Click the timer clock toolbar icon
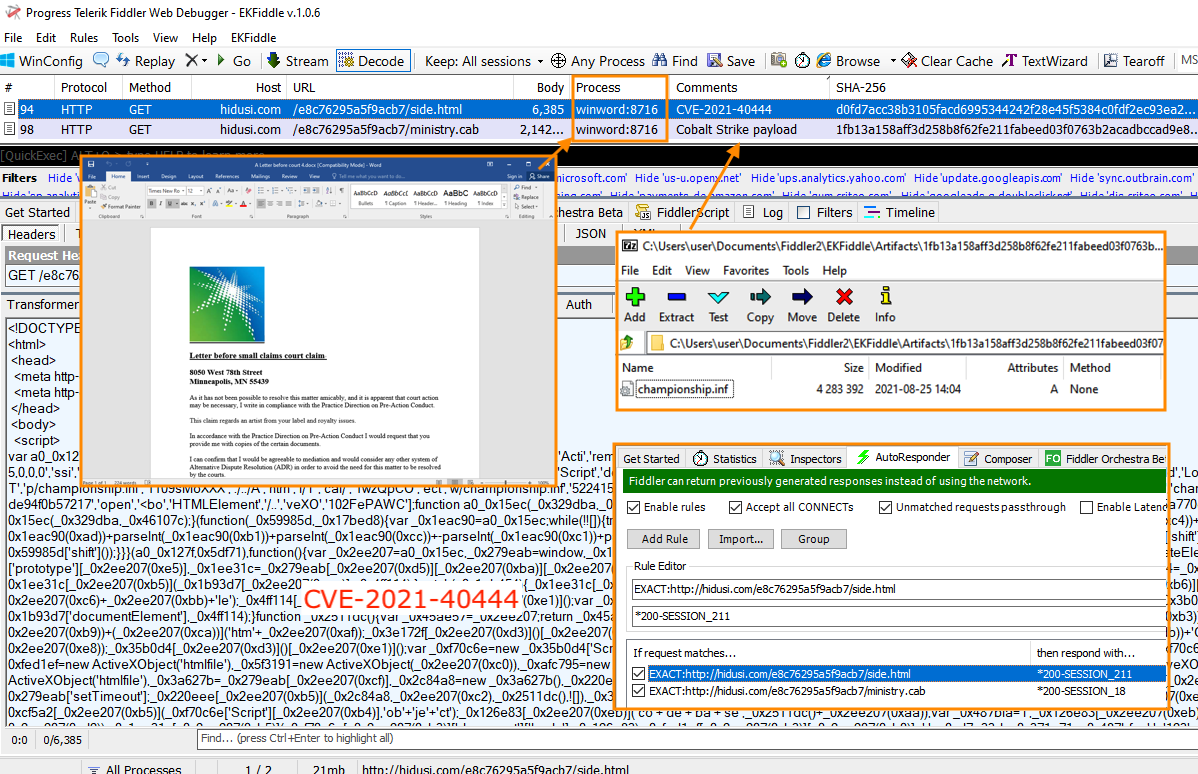This screenshot has width=1198, height=774. tap(802, 60)
